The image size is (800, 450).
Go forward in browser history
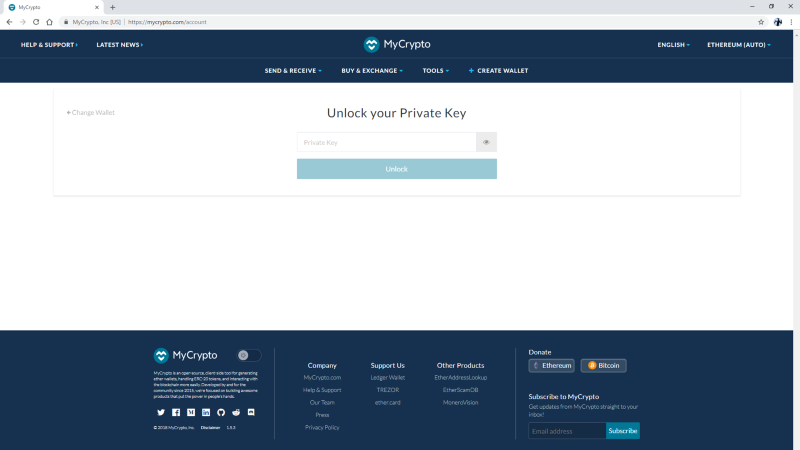(x=22, y=22)
